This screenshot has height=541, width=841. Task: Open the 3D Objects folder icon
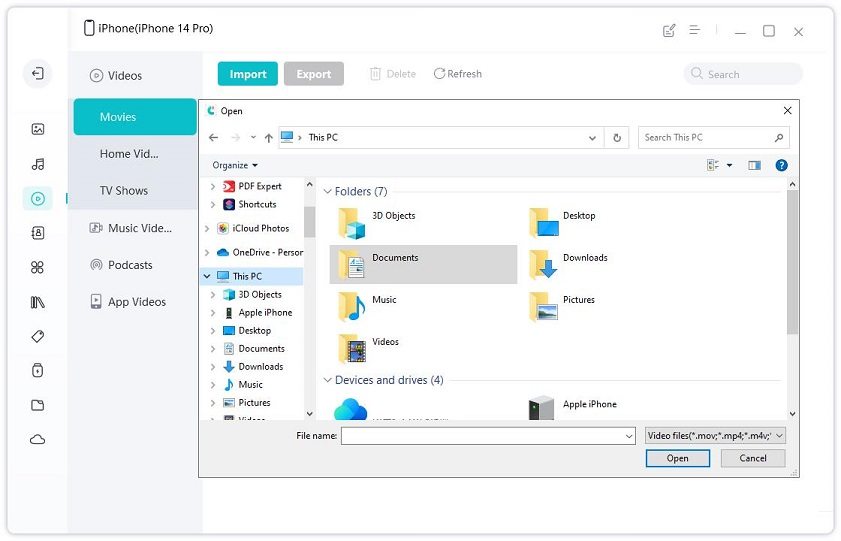[x=352, y=224]
